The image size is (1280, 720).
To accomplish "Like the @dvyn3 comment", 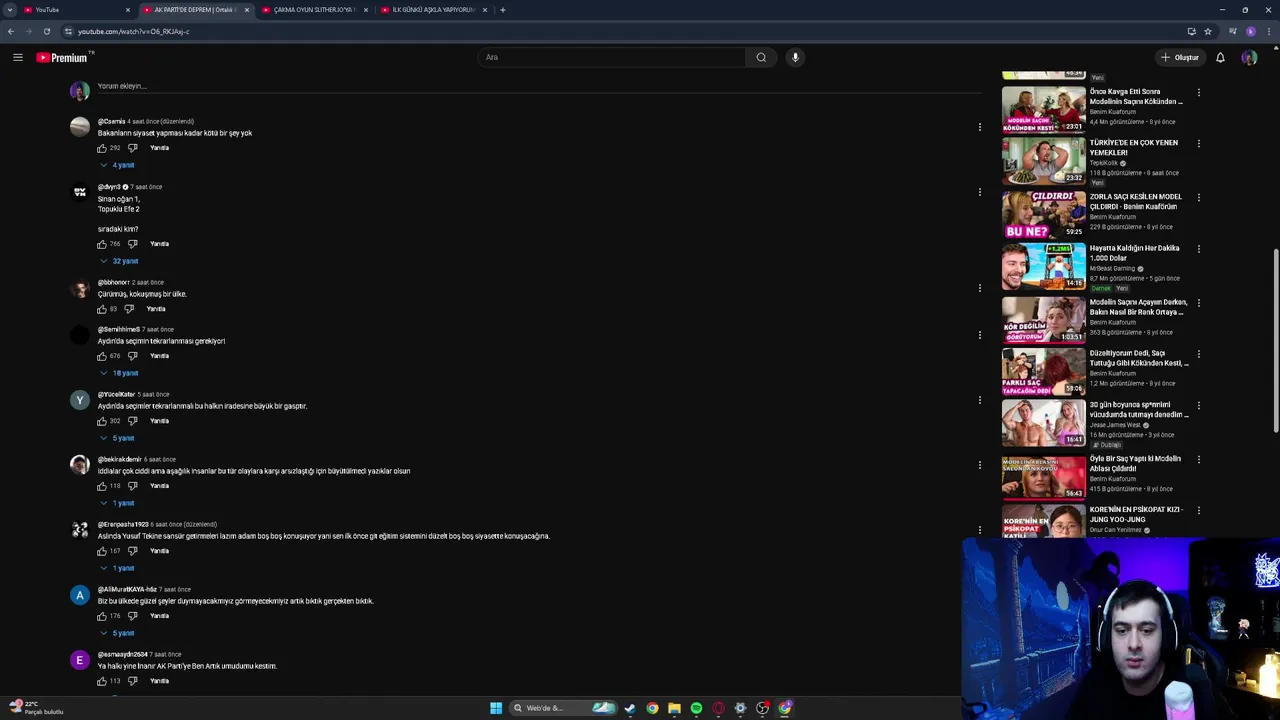I will [102, 244].
